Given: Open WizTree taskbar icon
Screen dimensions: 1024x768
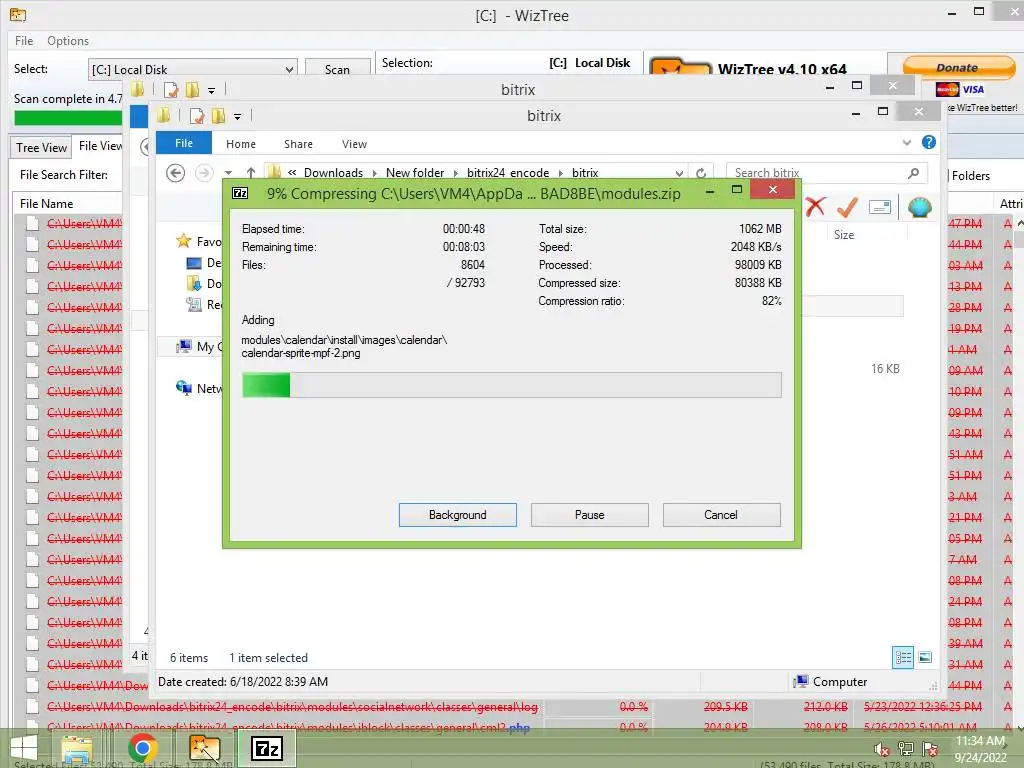Looking at the screenshot, I should 204,748.
